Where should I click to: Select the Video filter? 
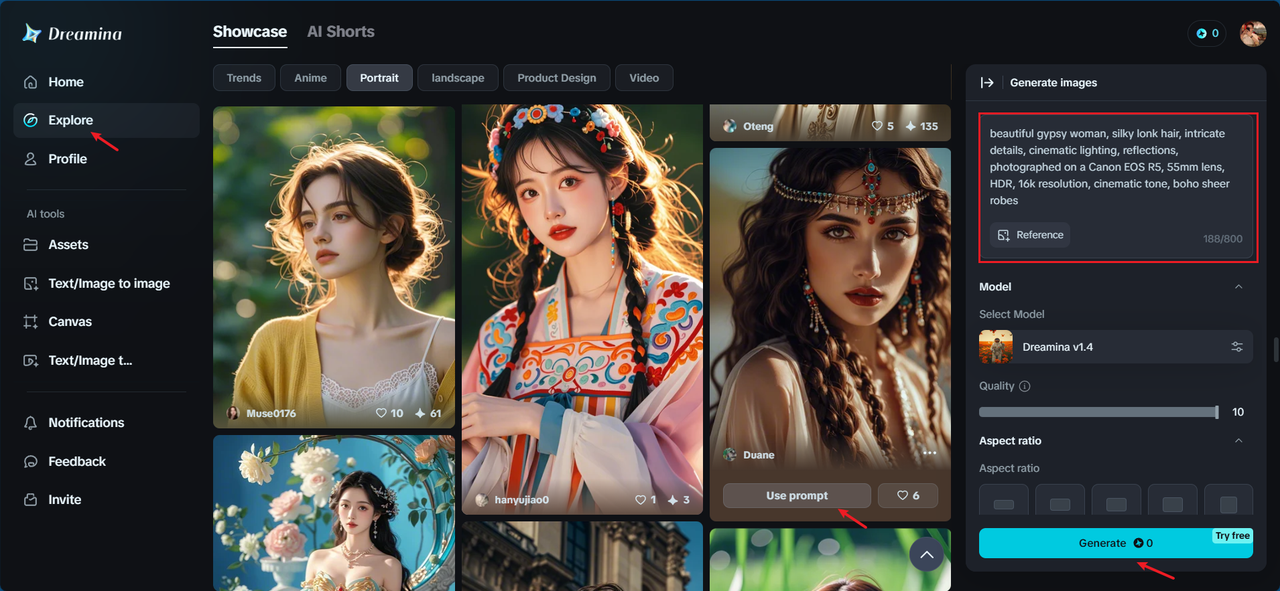644,78
